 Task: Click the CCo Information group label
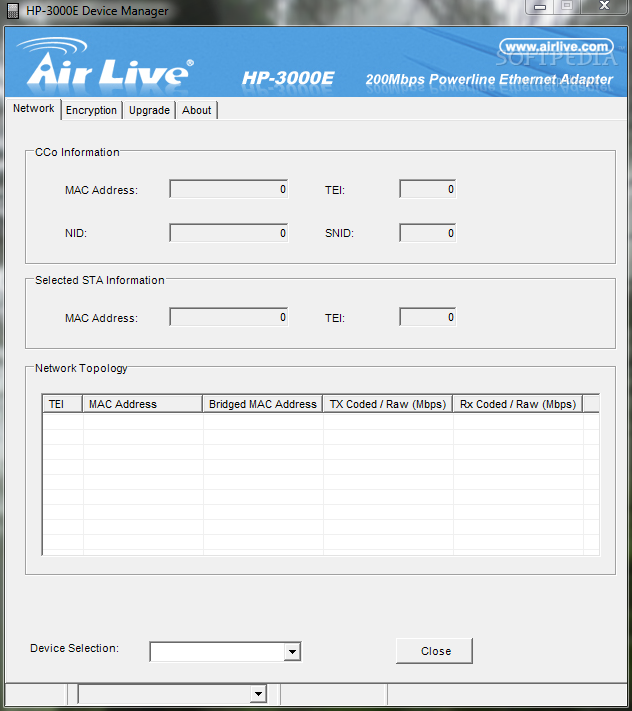tap(77, 152)
